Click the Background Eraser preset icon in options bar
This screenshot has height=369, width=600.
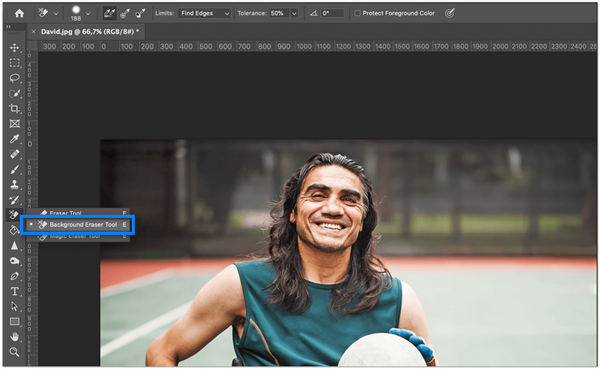click(43, 13)
